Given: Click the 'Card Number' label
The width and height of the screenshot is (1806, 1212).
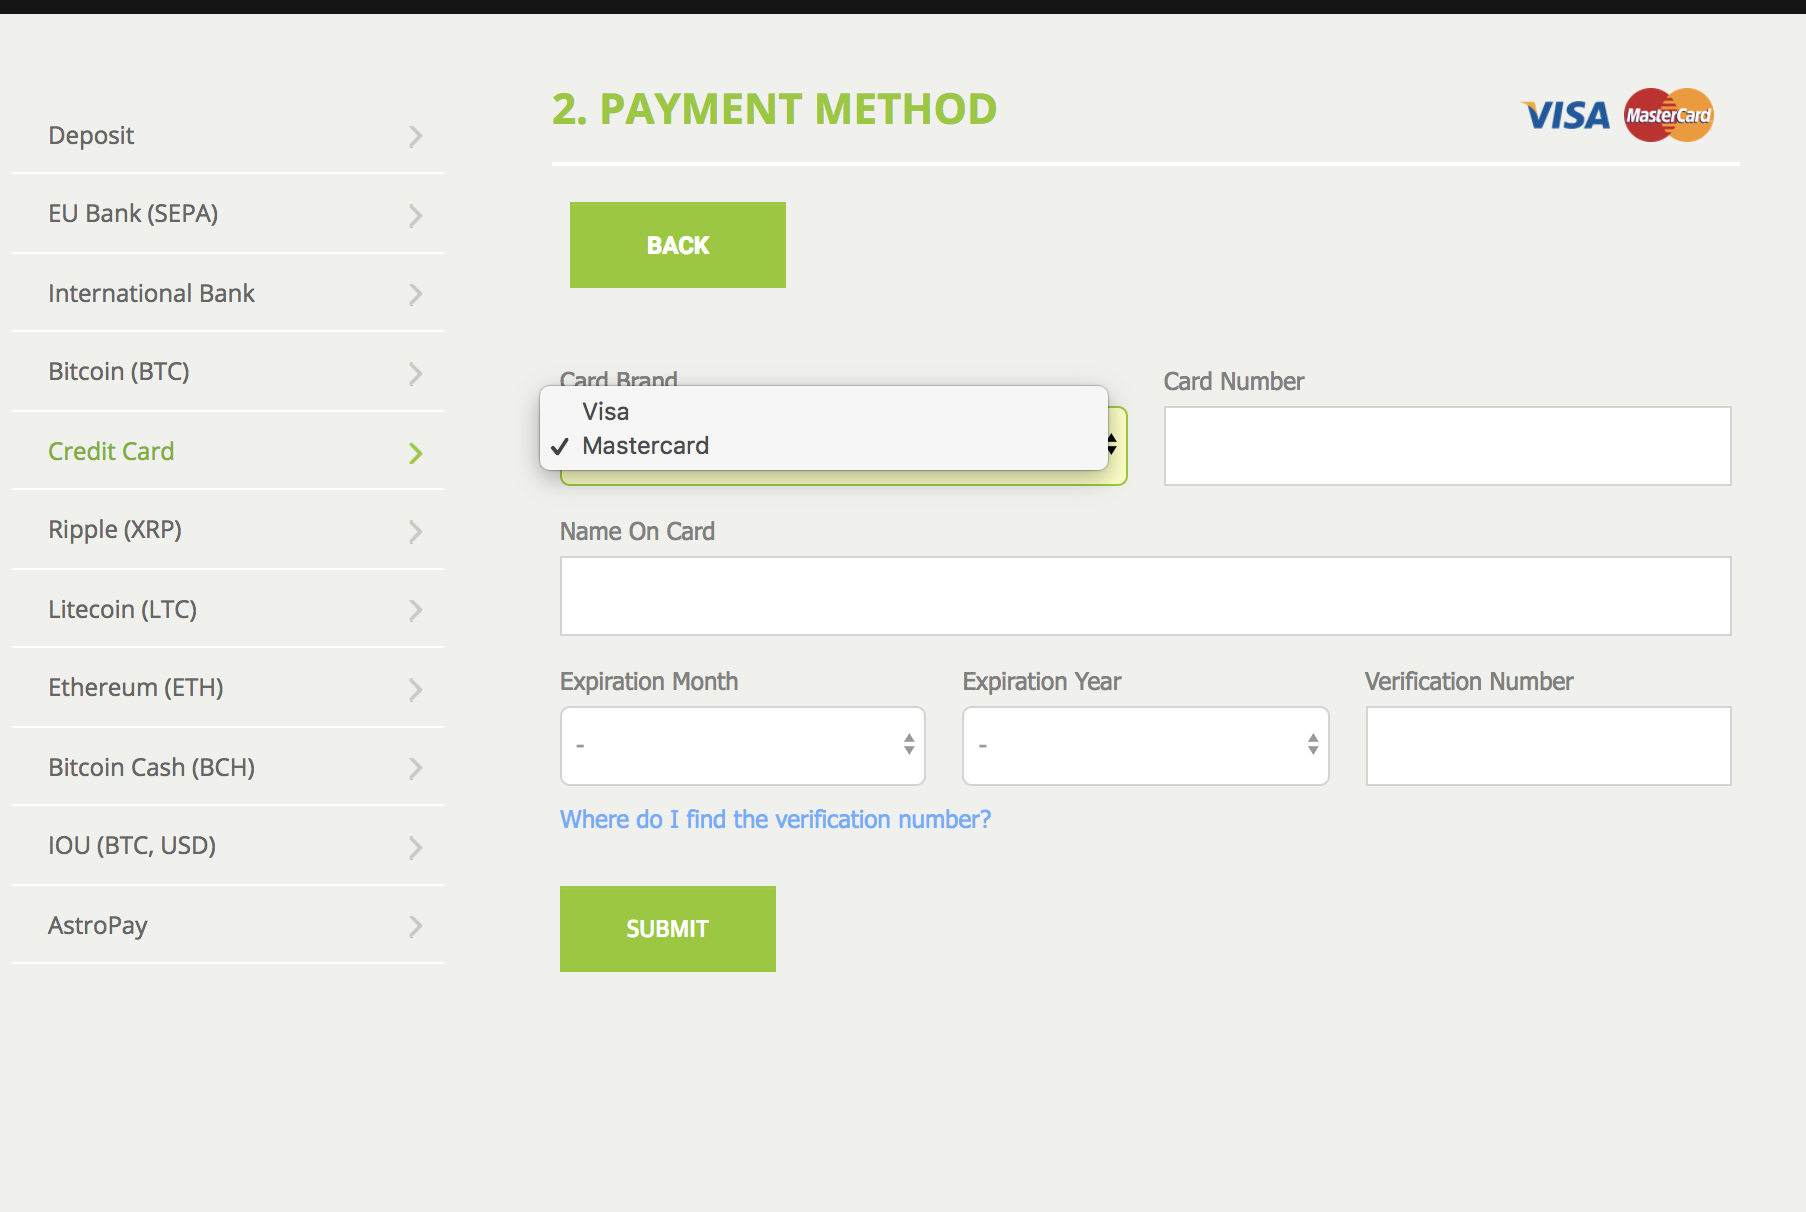Looking at the screenshot, I should pos(1234,382).
